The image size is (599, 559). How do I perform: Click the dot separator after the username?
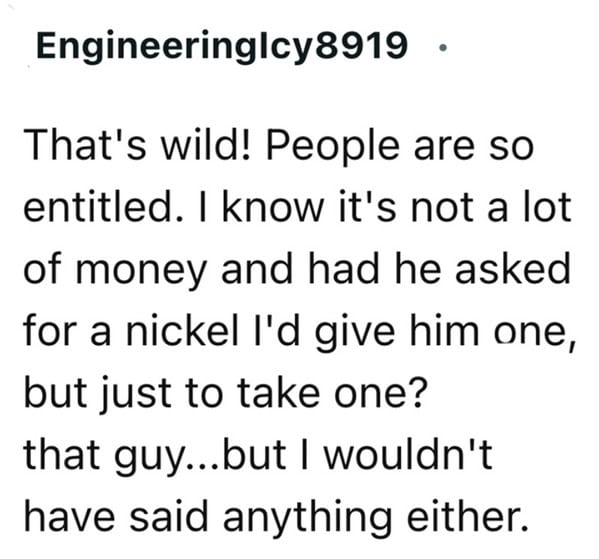[443, 48]
